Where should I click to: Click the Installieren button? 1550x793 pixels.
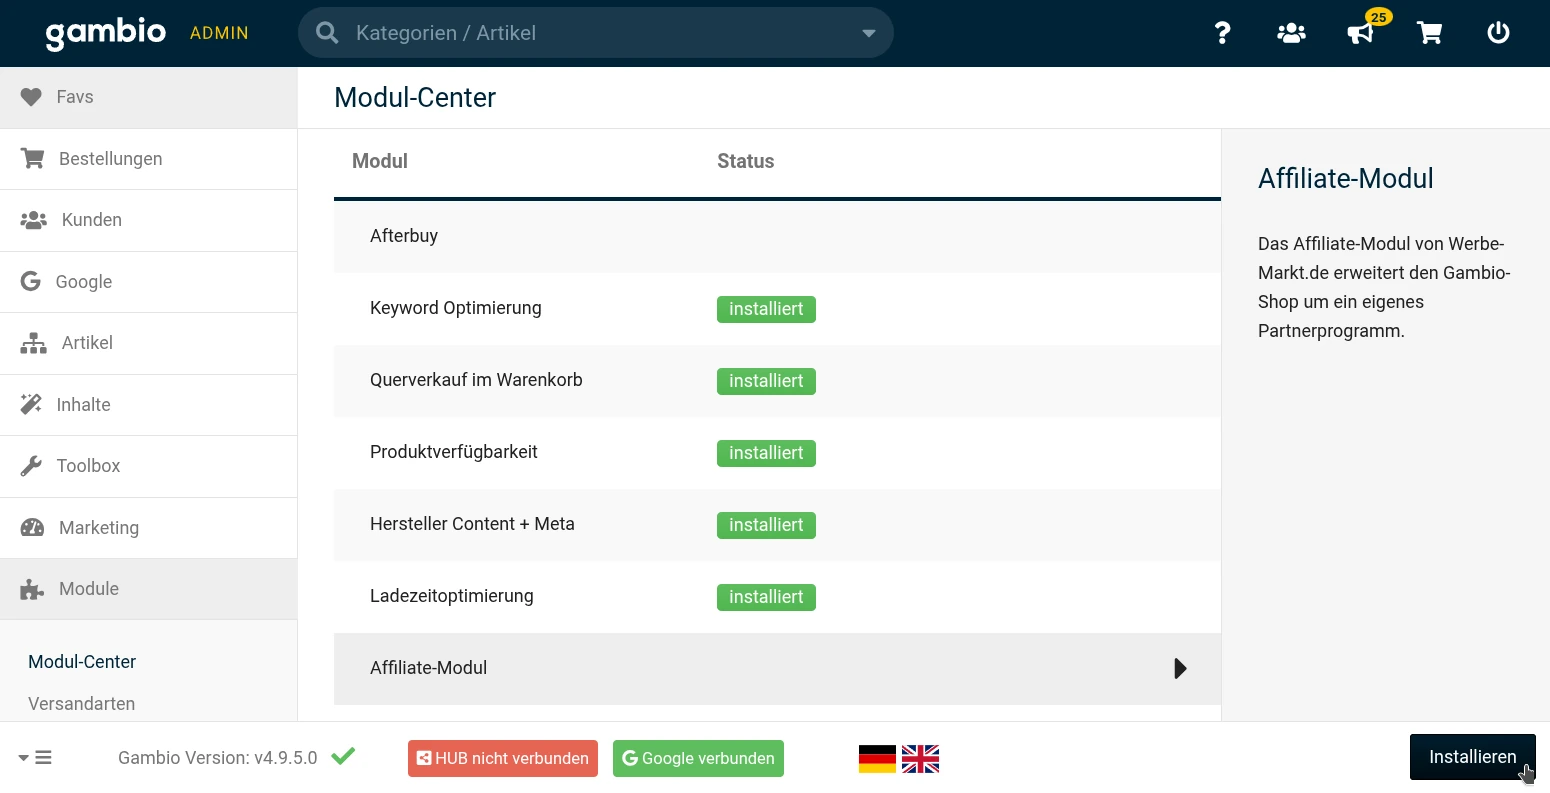pos(1472,757)
